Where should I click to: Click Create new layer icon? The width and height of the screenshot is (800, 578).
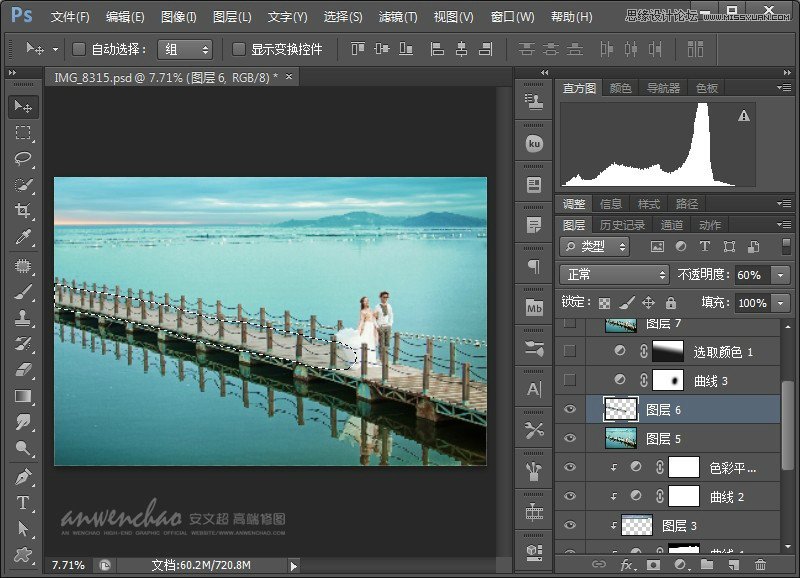pyautogui.click(x=734, y=565)
